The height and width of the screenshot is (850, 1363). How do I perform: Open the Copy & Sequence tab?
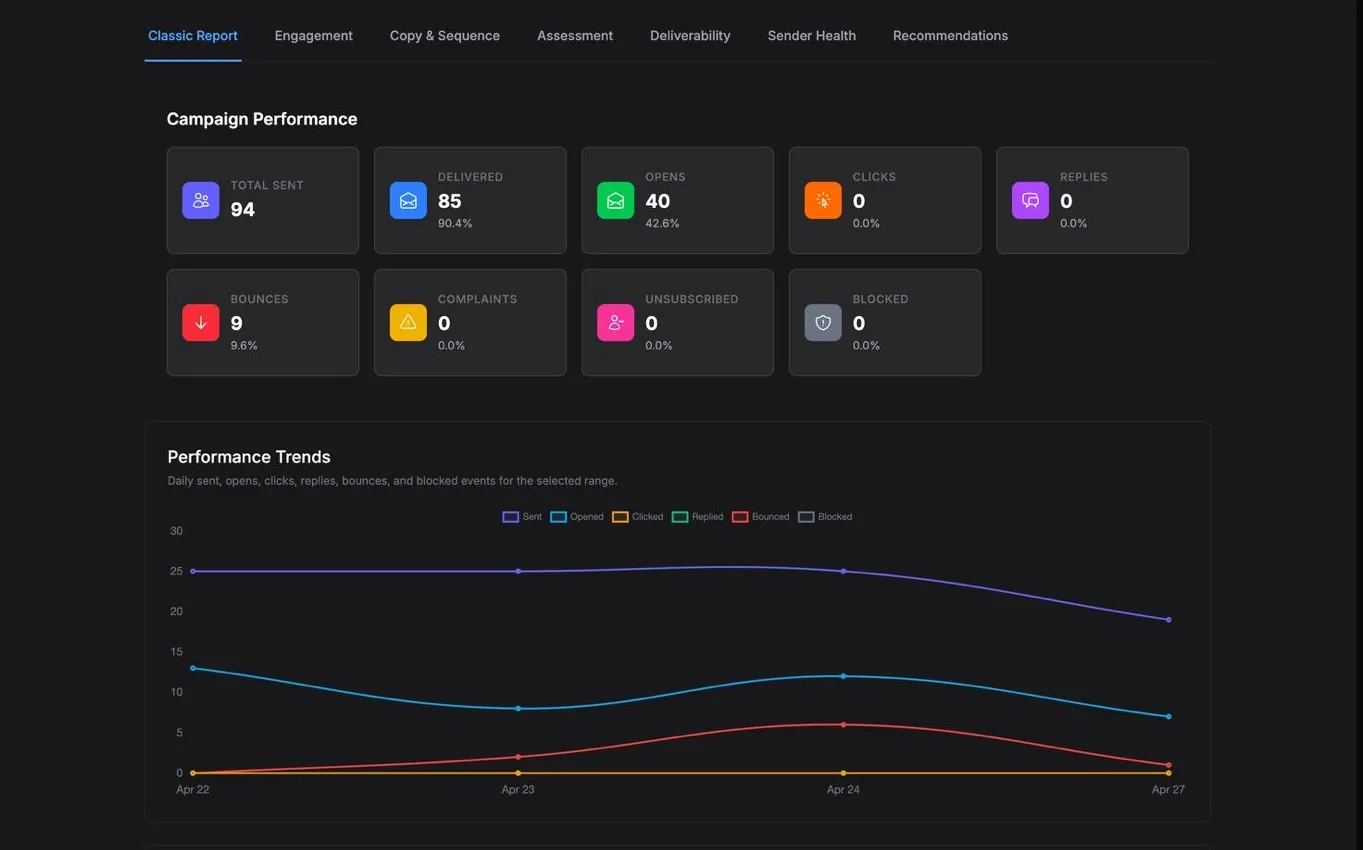click(445, 36)
